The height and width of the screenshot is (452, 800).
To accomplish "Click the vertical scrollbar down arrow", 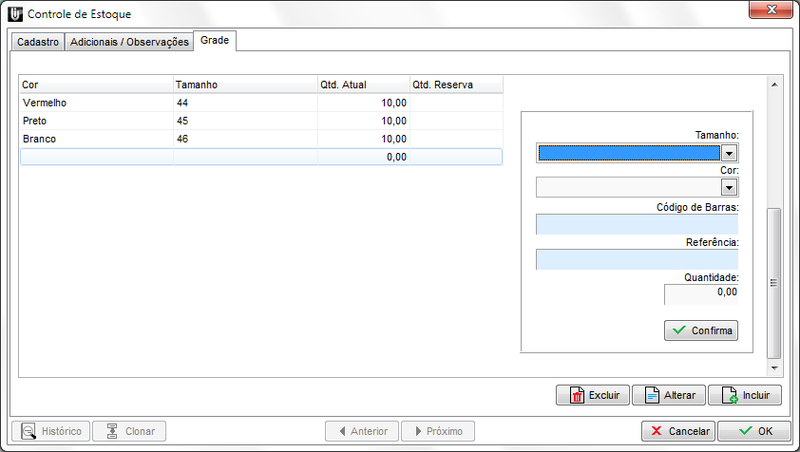I will pyautogui.click(x=773, y=368).
